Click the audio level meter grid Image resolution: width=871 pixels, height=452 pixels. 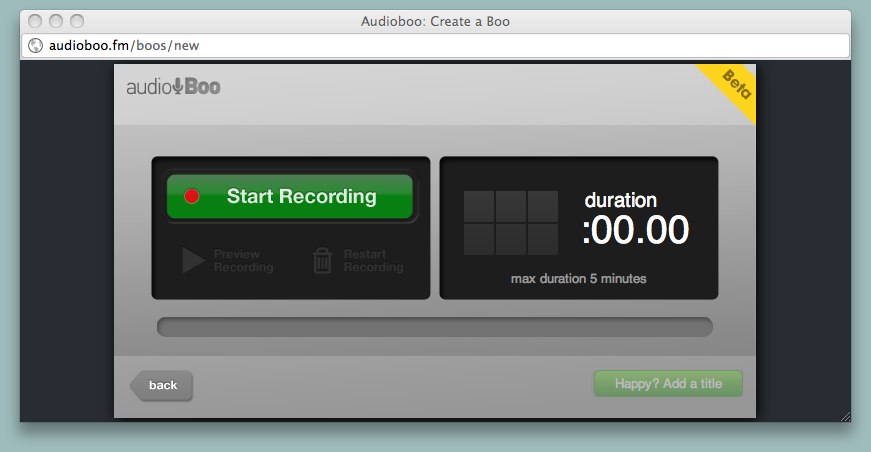pos(511,223)
